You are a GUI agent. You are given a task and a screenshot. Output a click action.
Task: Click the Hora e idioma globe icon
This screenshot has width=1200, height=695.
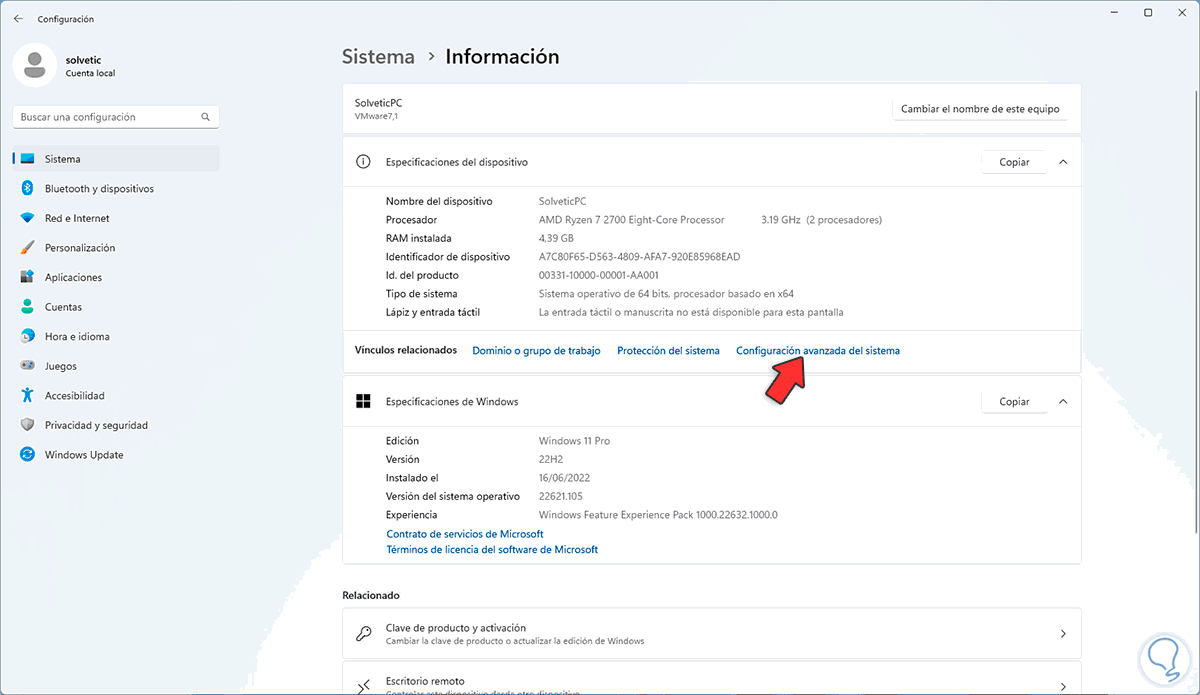point(27,336)
